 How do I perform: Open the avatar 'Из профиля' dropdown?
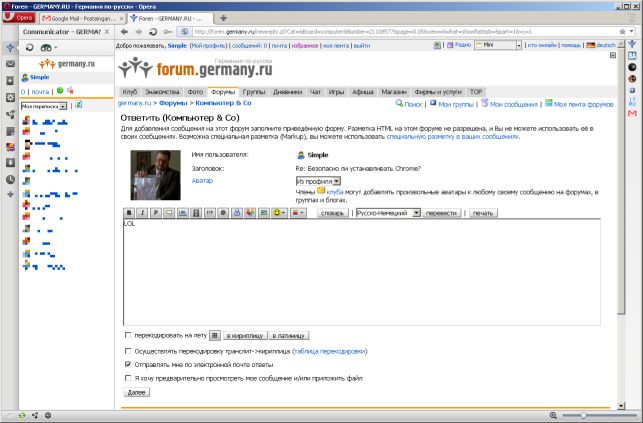(318, 181)
